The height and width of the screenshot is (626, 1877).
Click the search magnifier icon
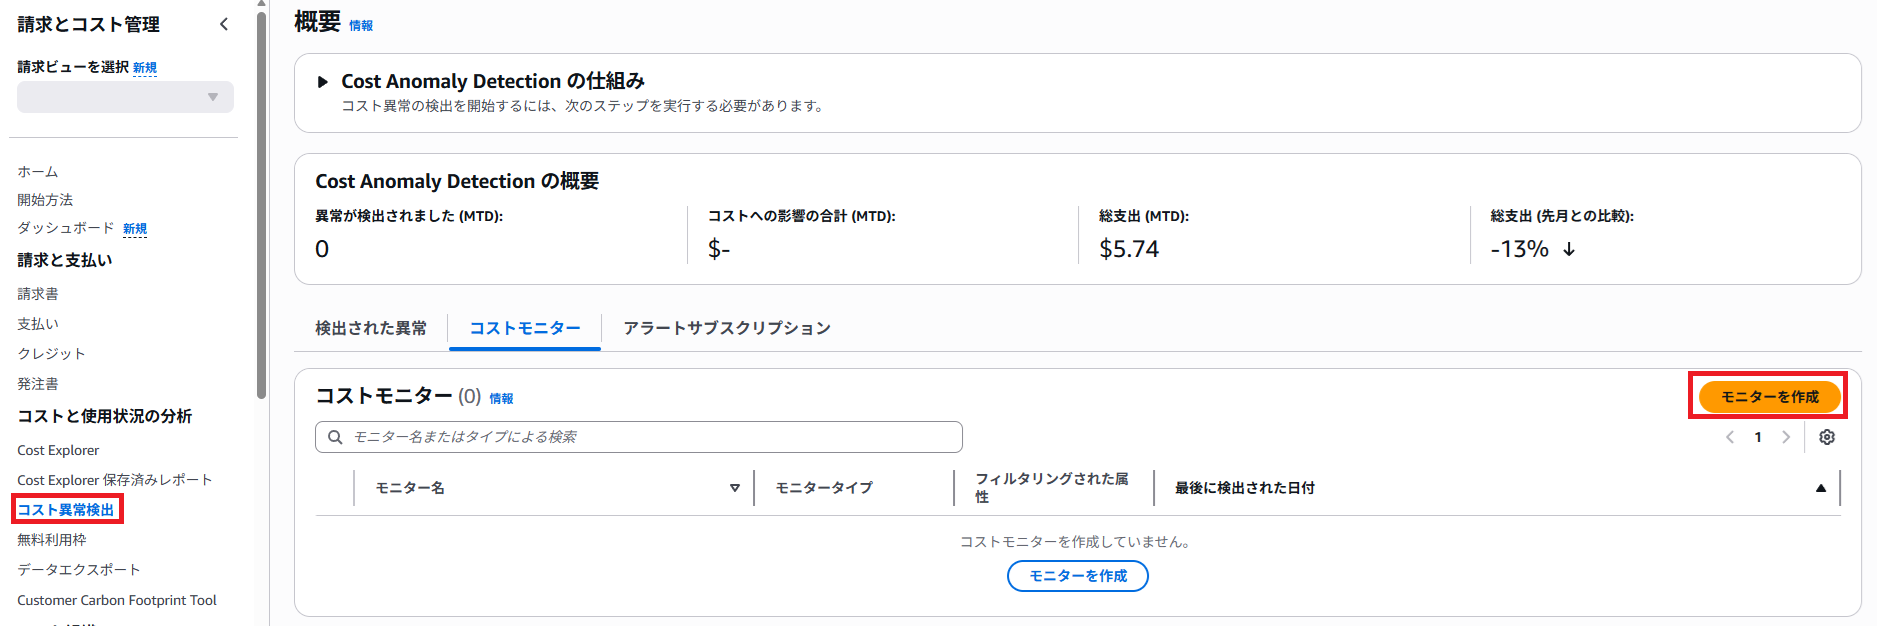click(336, 437)
